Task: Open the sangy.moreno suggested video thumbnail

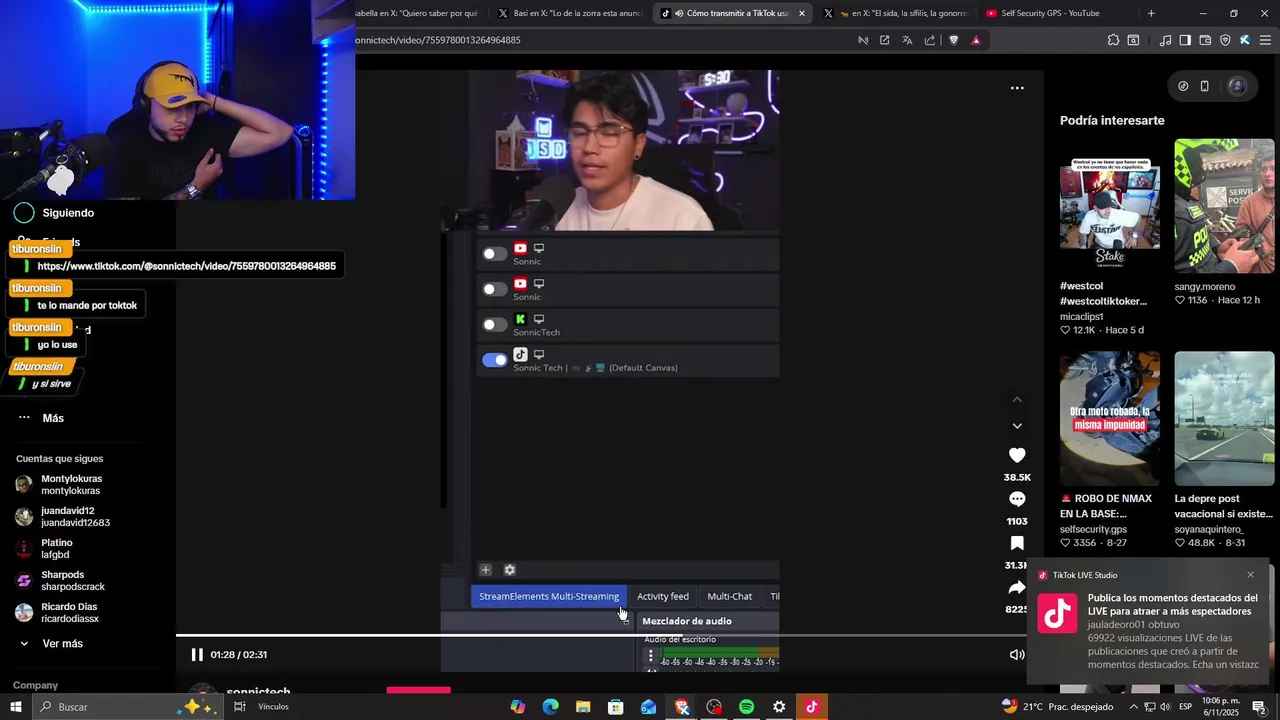Action: (1224, 206)
